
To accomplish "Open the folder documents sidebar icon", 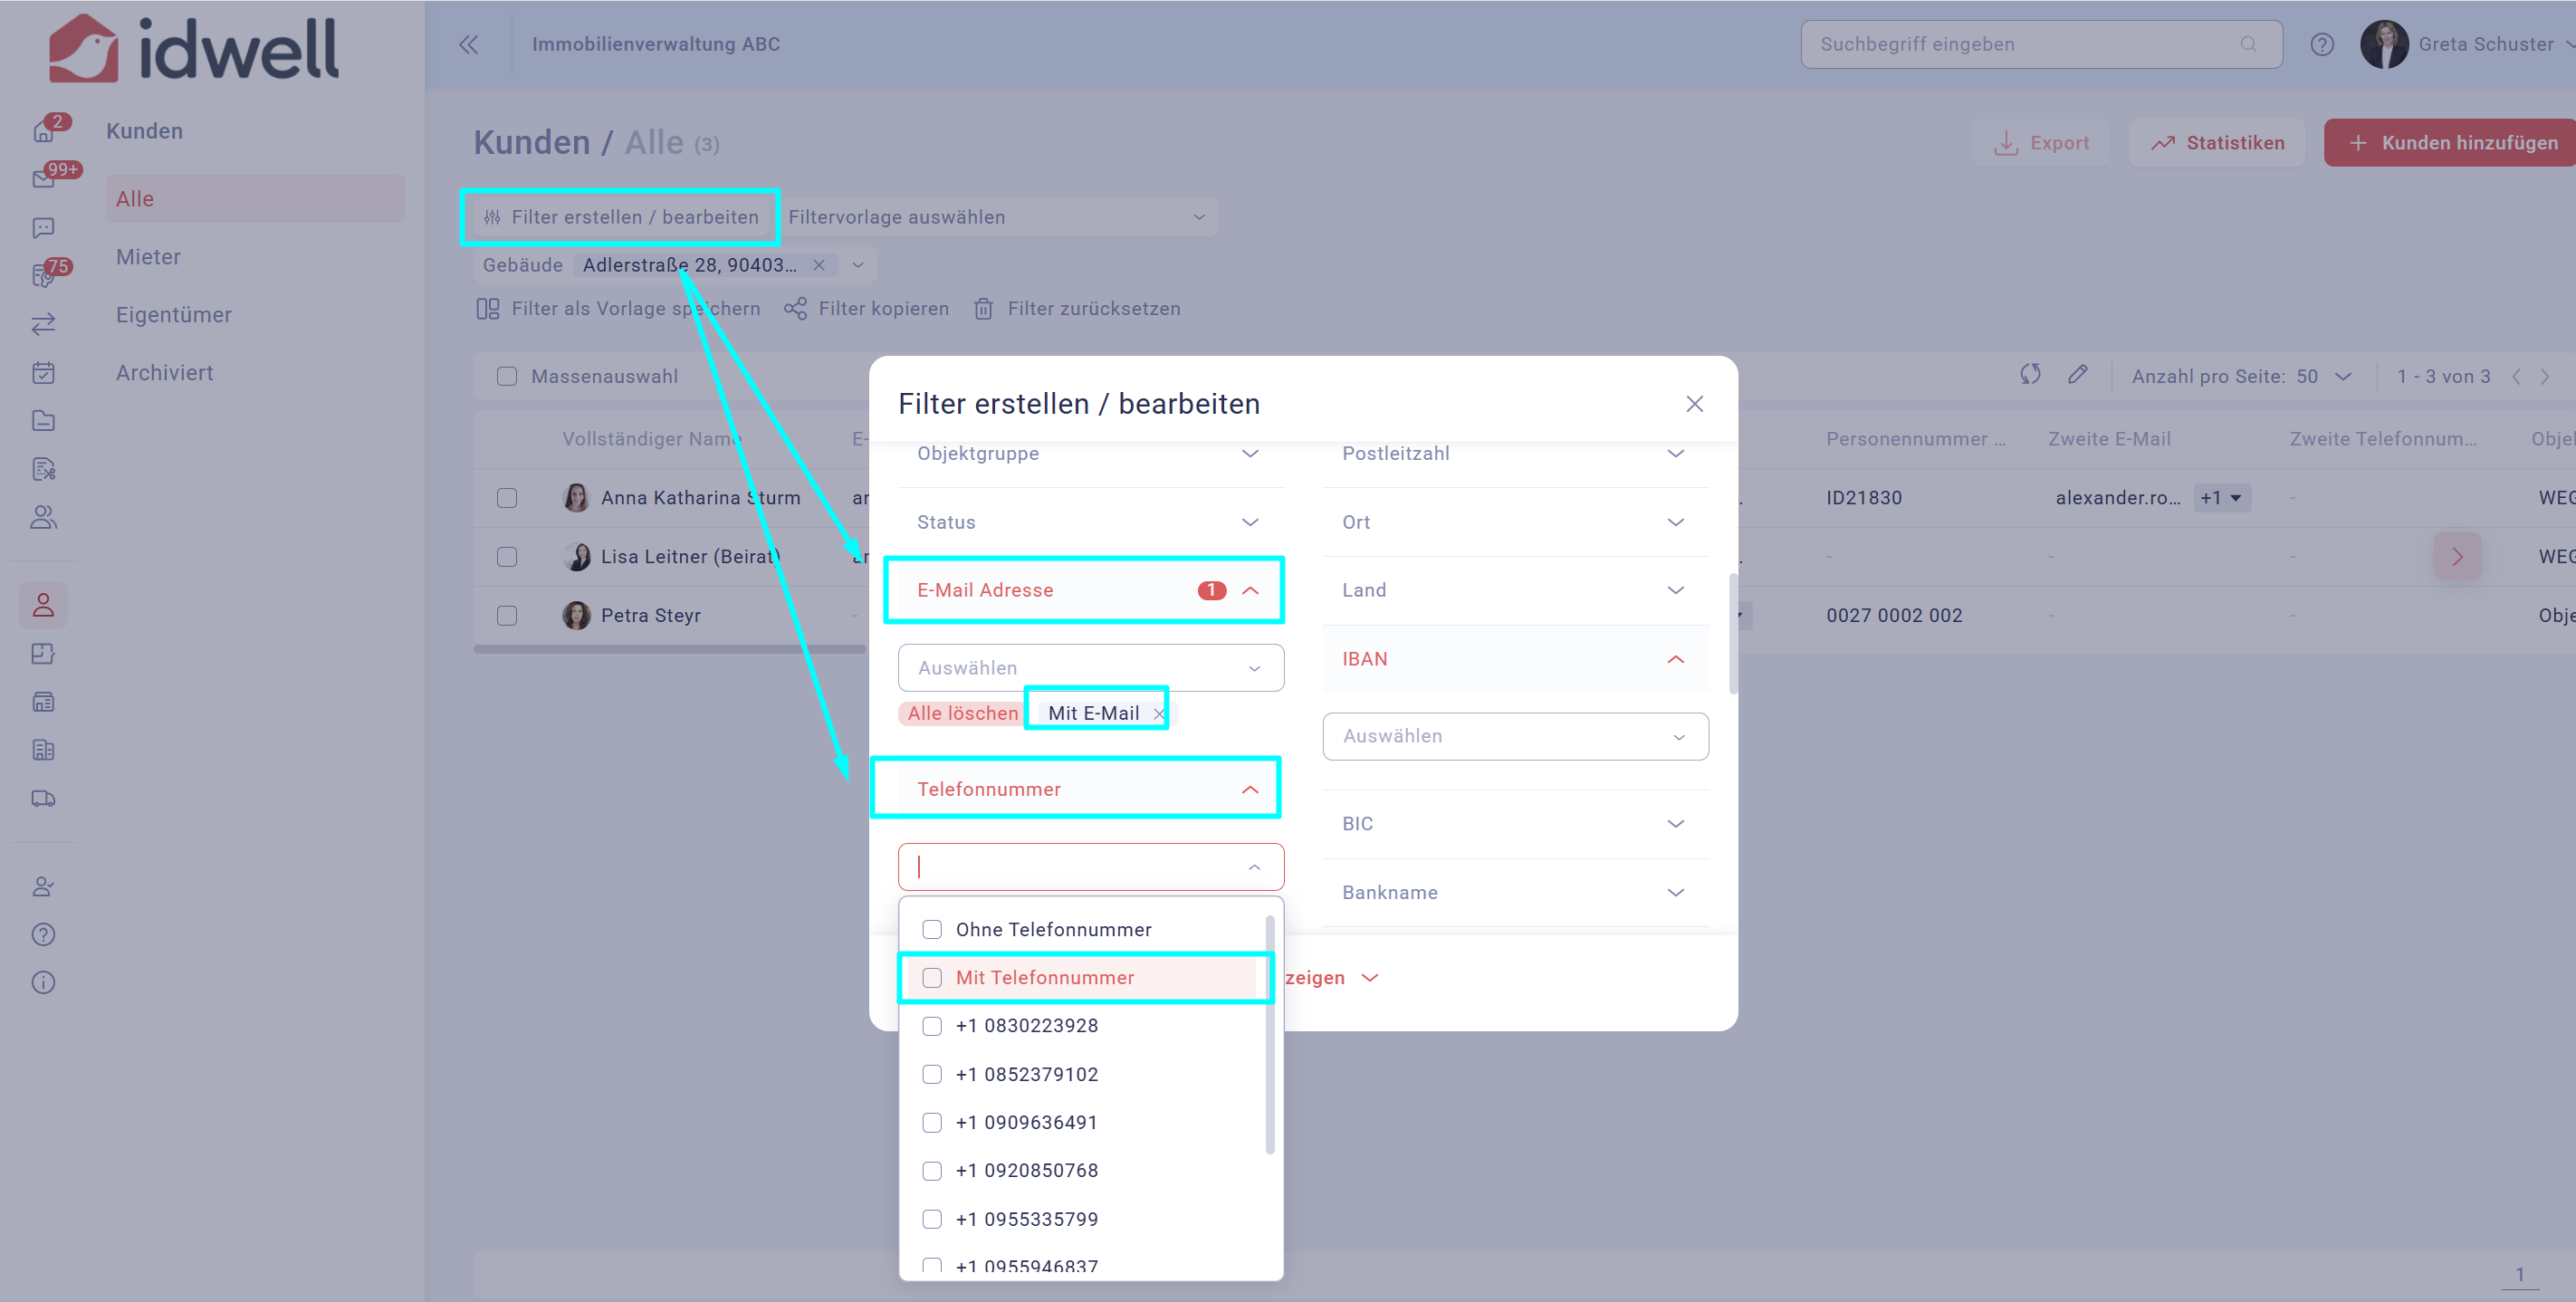I will [x=44, y=420].
